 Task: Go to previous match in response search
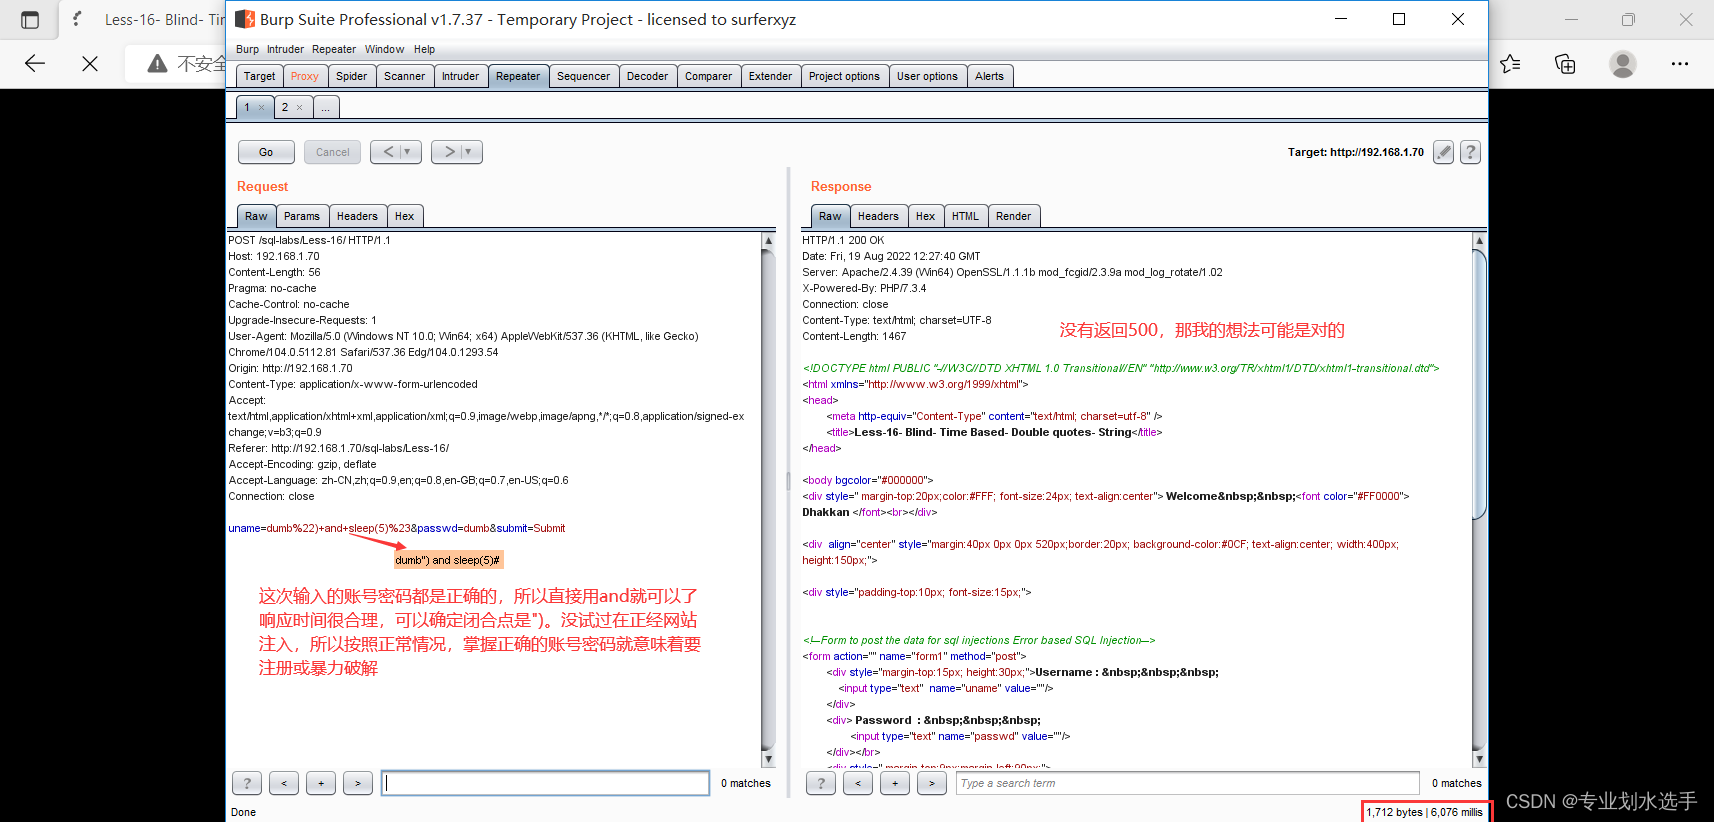coord(858,783)
